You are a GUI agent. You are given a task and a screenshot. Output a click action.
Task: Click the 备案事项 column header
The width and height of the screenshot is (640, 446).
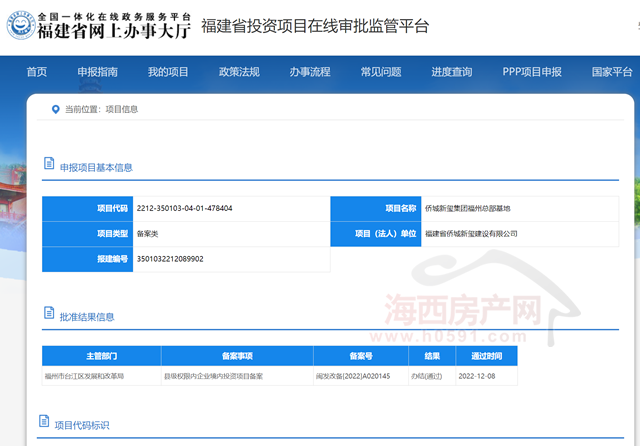tap(237, 356)
